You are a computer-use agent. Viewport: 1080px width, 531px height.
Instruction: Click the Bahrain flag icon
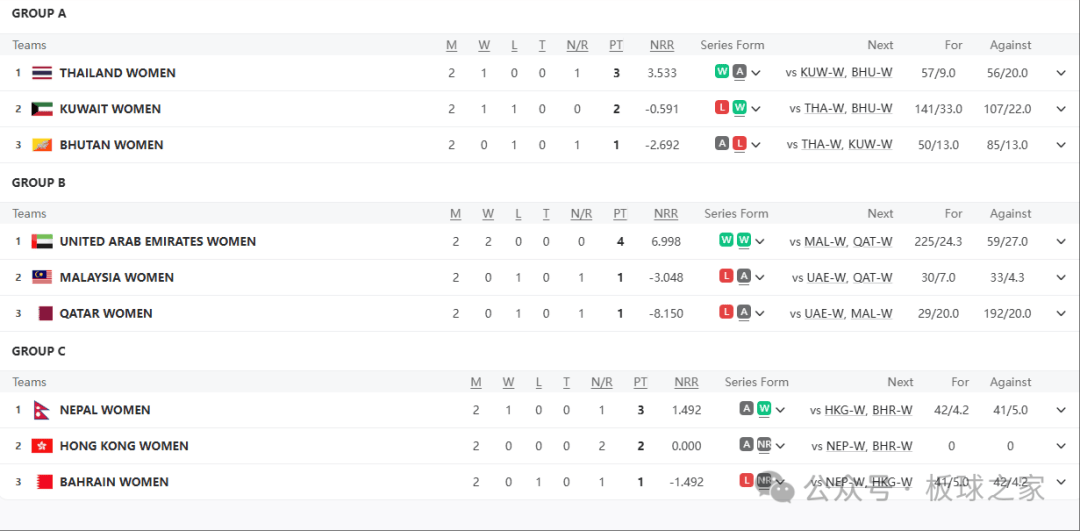(42, 482)
